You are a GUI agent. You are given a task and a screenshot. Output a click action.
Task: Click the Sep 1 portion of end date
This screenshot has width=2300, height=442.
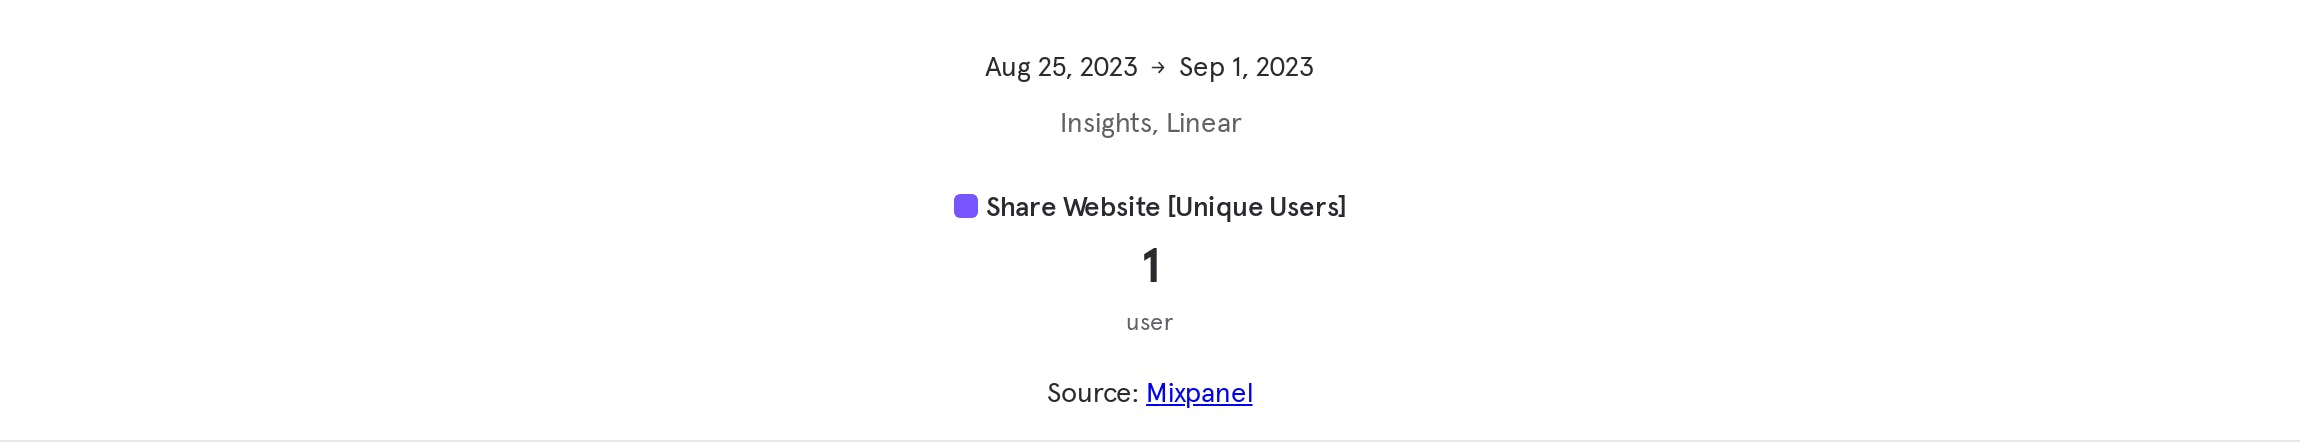point(1211,67)
